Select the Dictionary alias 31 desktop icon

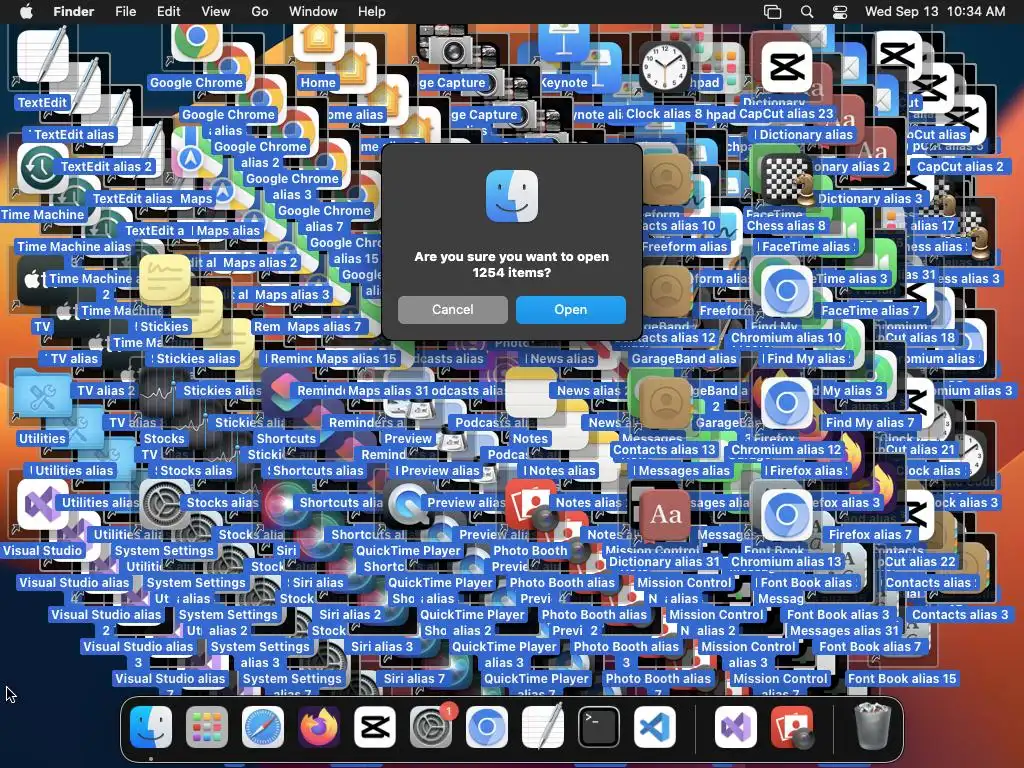tap(665, 515)
